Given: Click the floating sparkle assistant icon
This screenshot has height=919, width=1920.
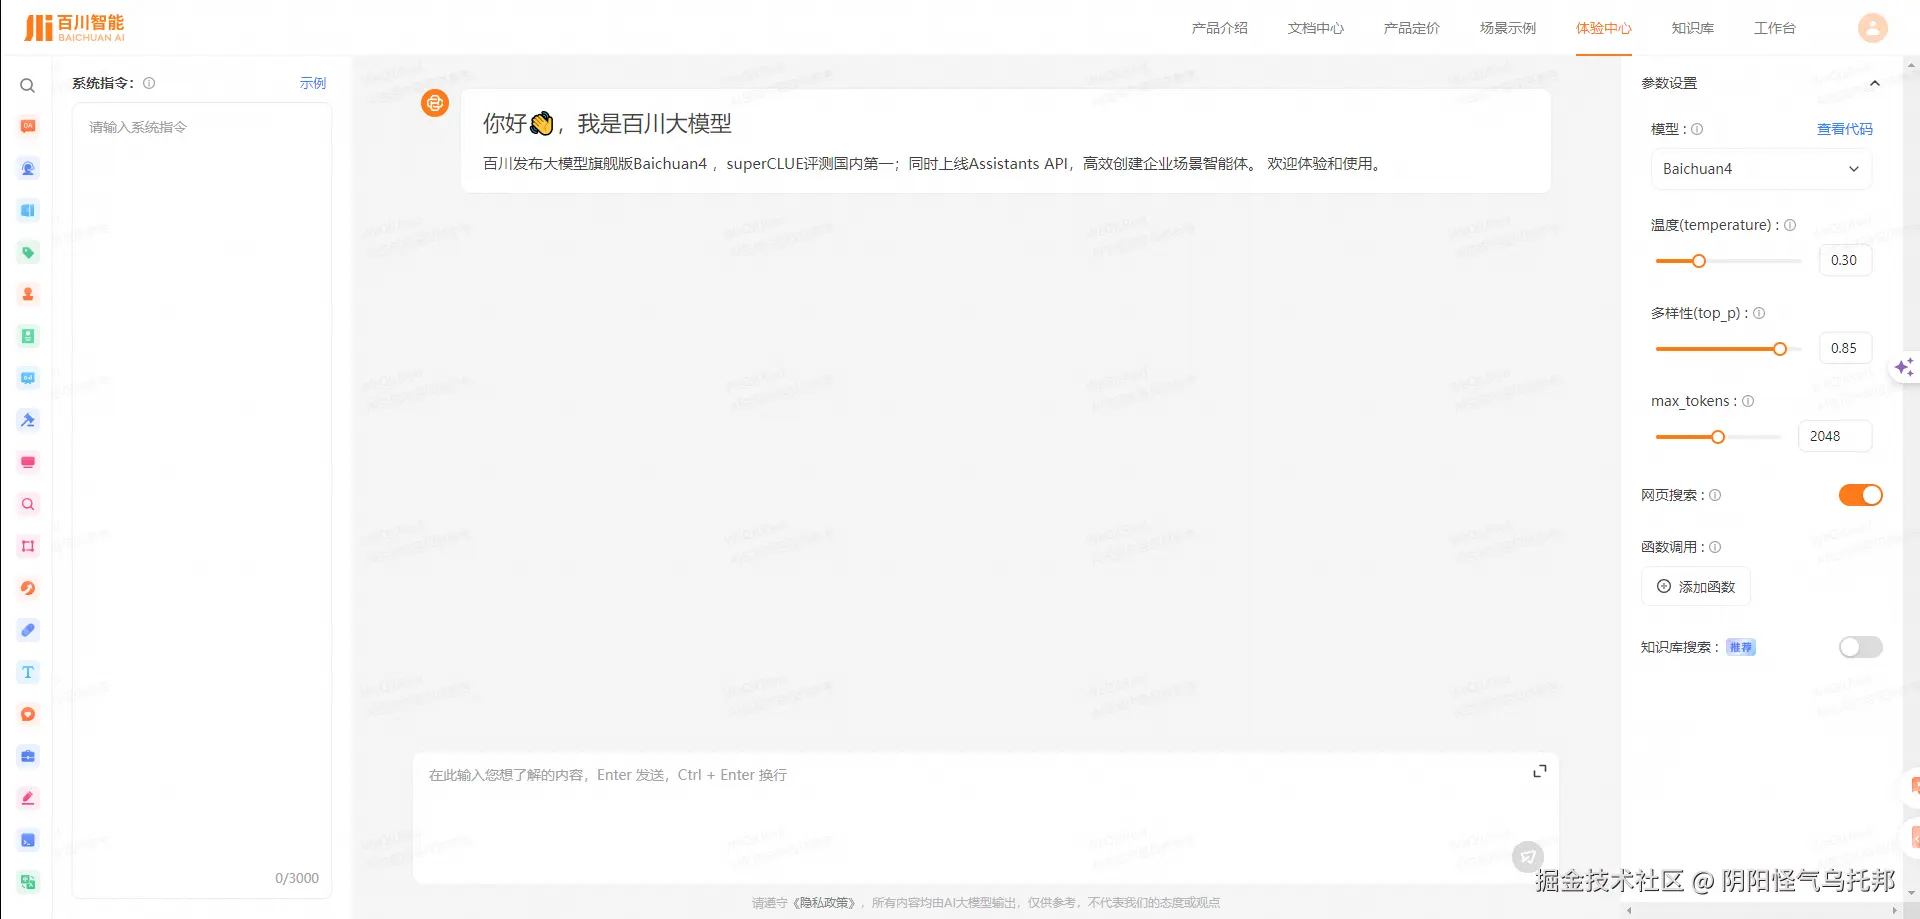Looking at the screenshot, I should tap(1904, 367).
